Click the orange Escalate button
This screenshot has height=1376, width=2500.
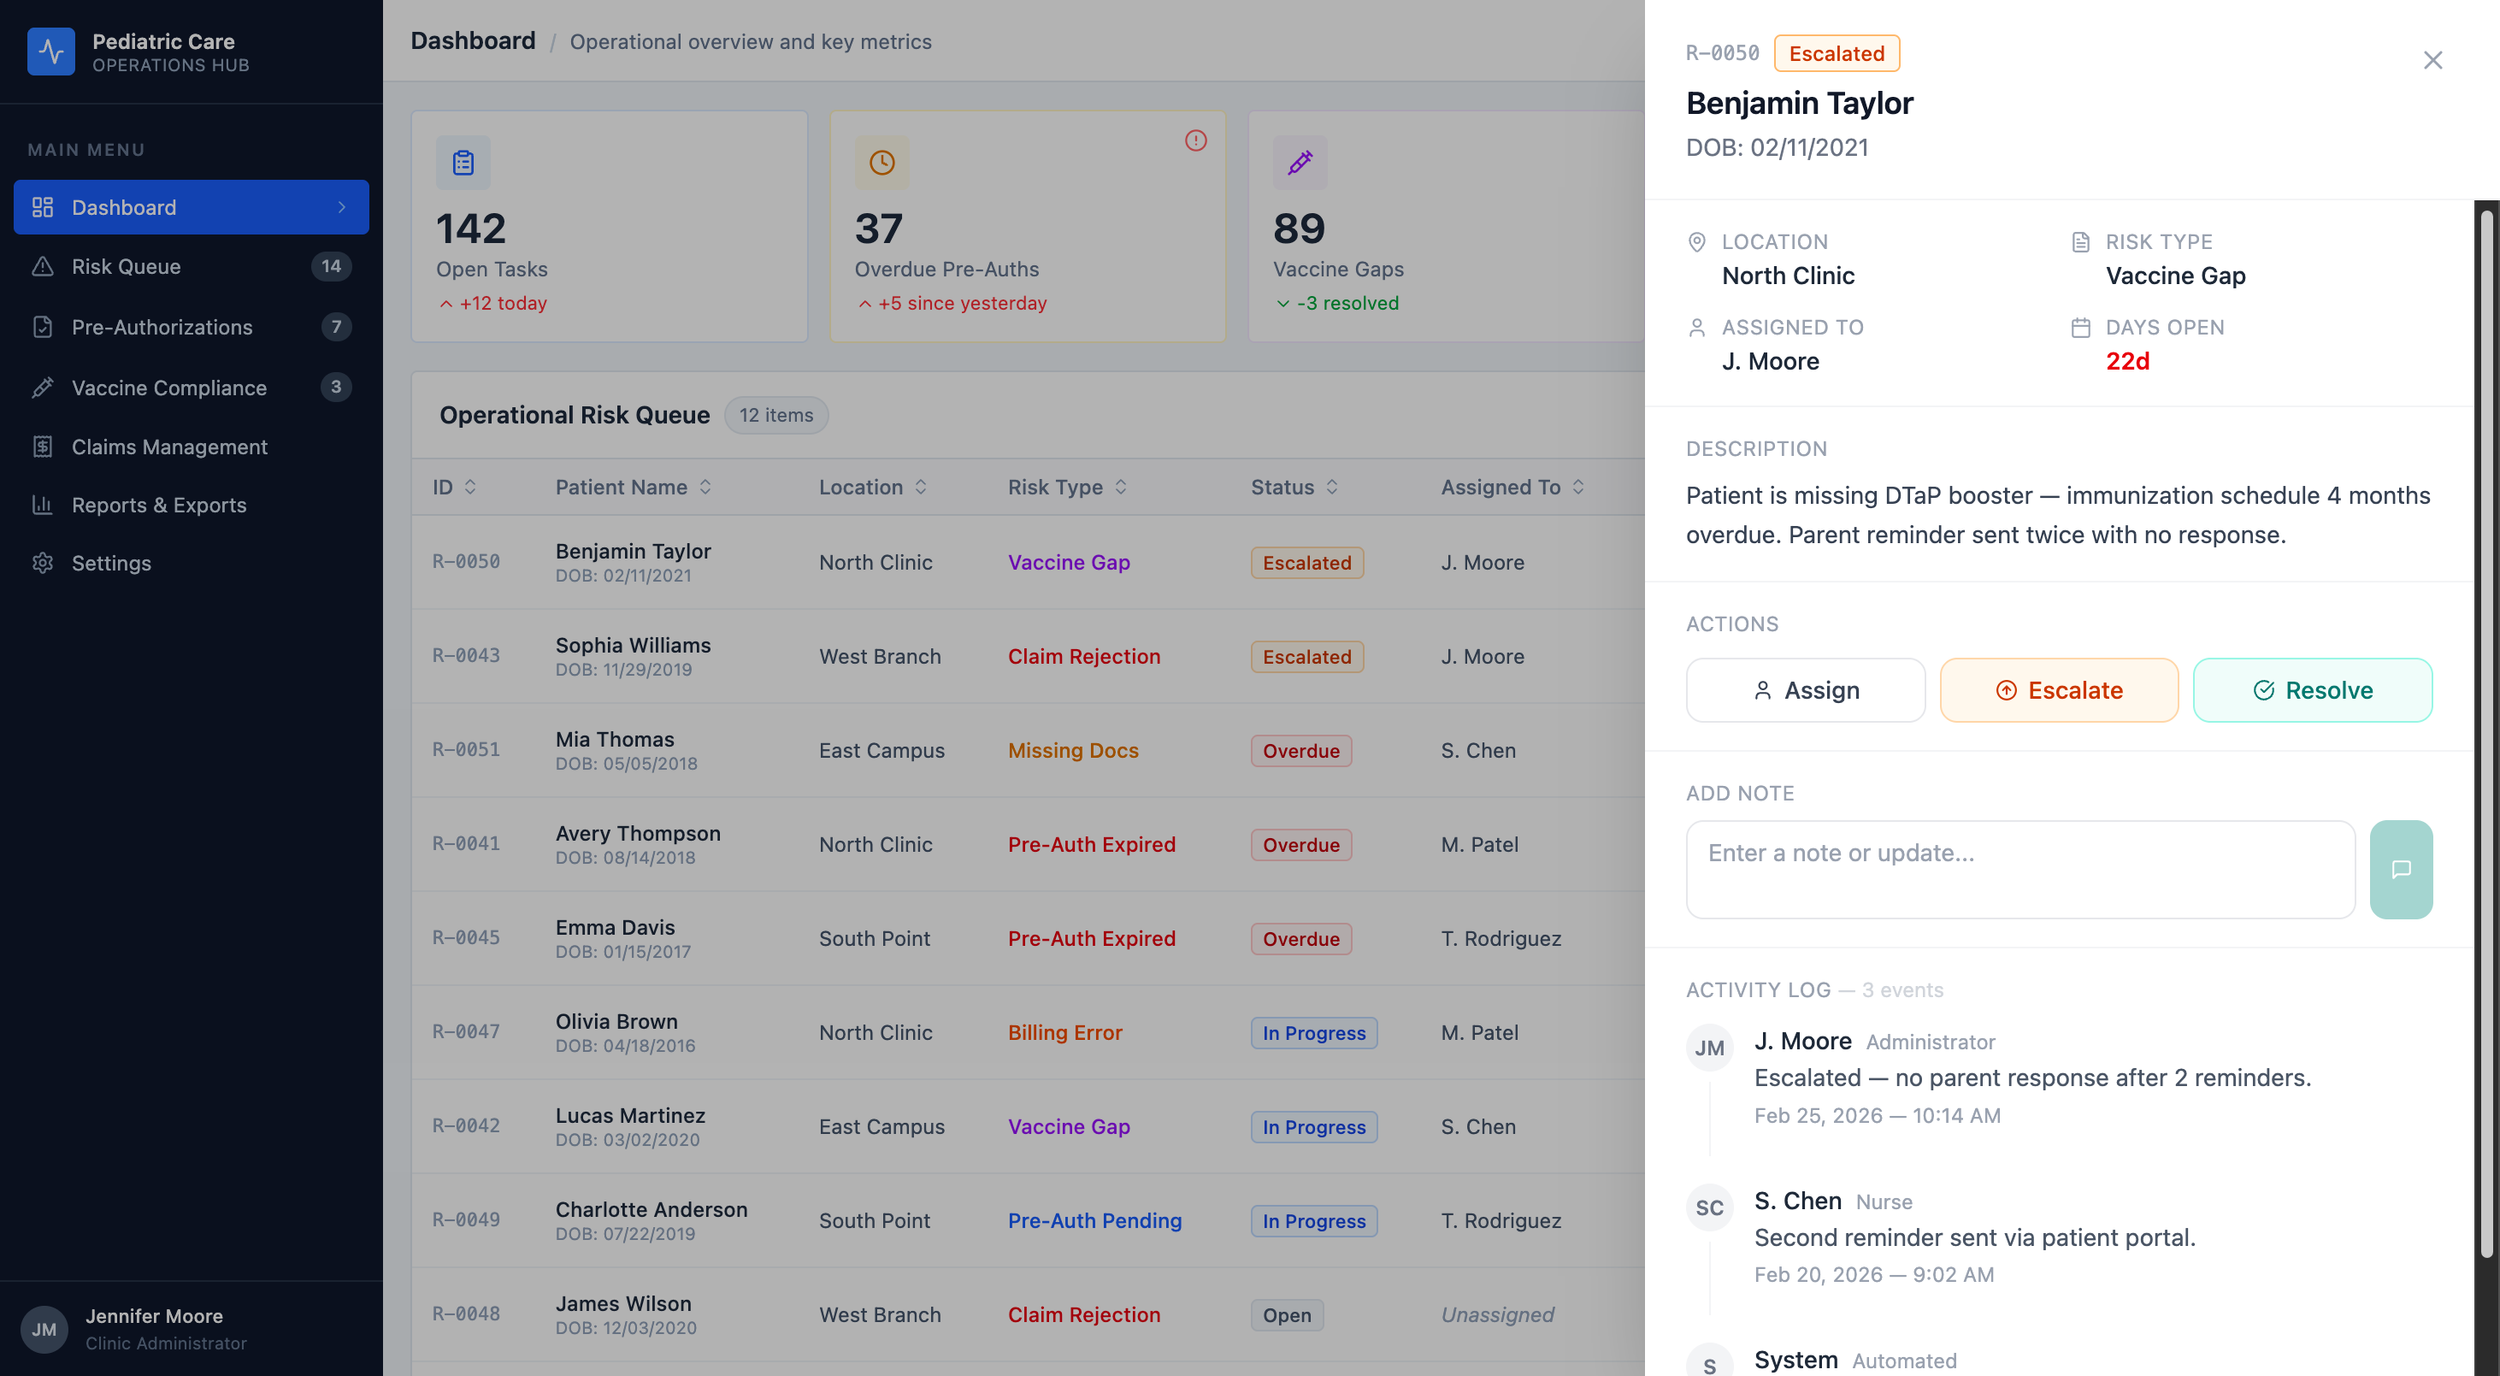click(2058, 690)
